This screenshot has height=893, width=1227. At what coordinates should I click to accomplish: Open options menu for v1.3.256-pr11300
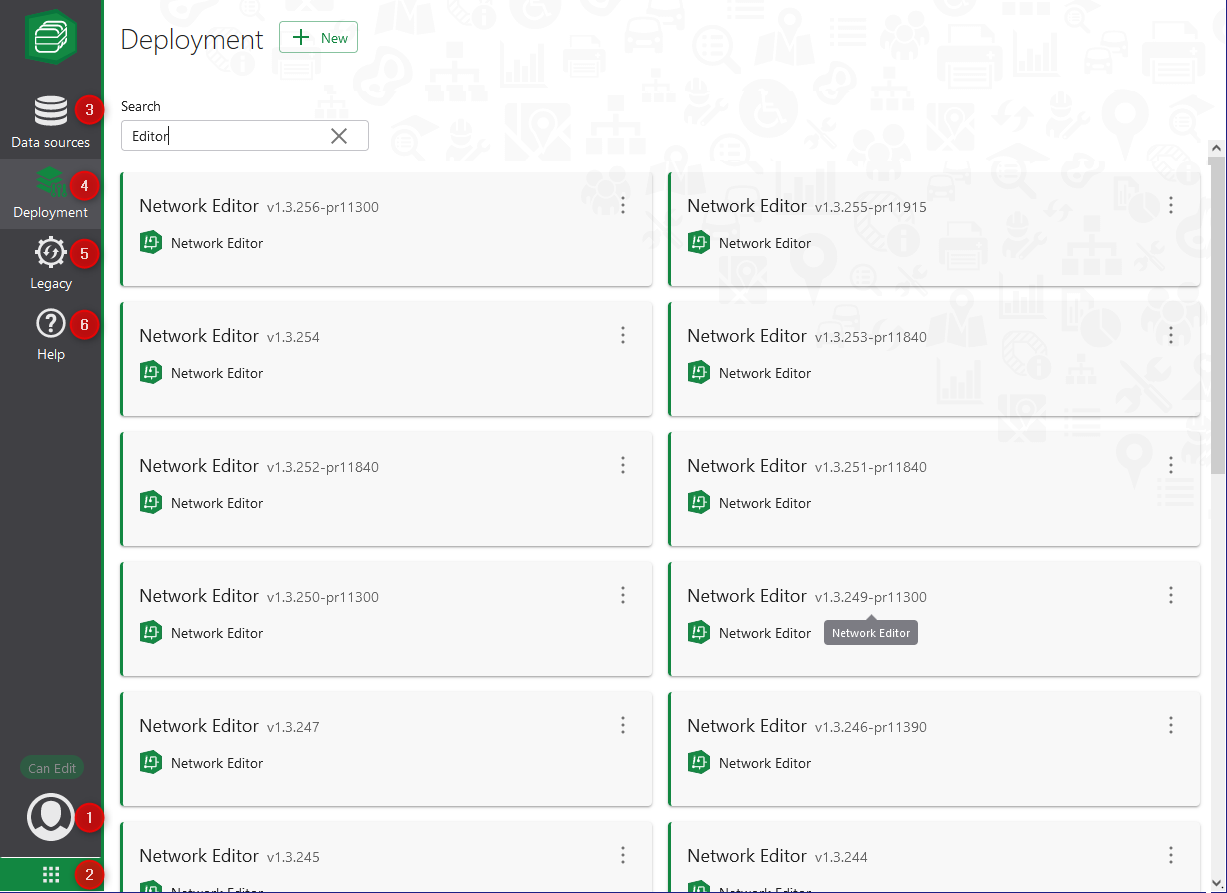623,205
